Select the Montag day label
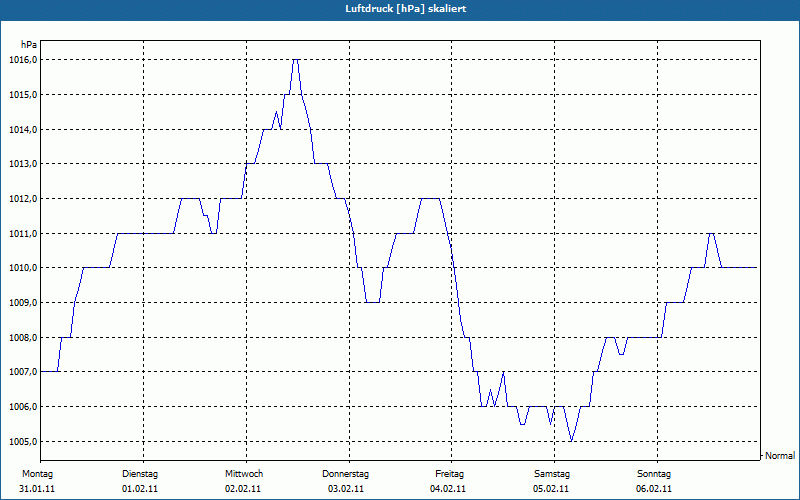800x500 pixels. click(37, 474)
